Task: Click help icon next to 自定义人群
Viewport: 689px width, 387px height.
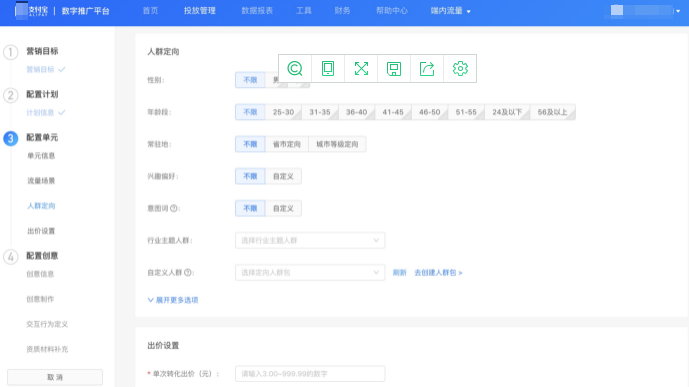Action: point(188,272)
